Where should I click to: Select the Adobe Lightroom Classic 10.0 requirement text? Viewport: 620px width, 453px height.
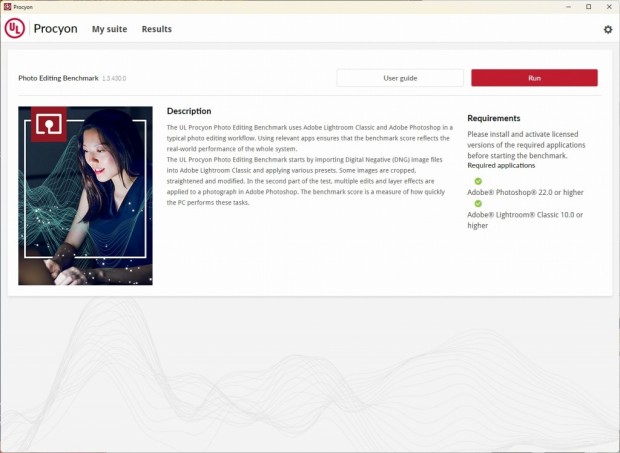click(525, 220)
